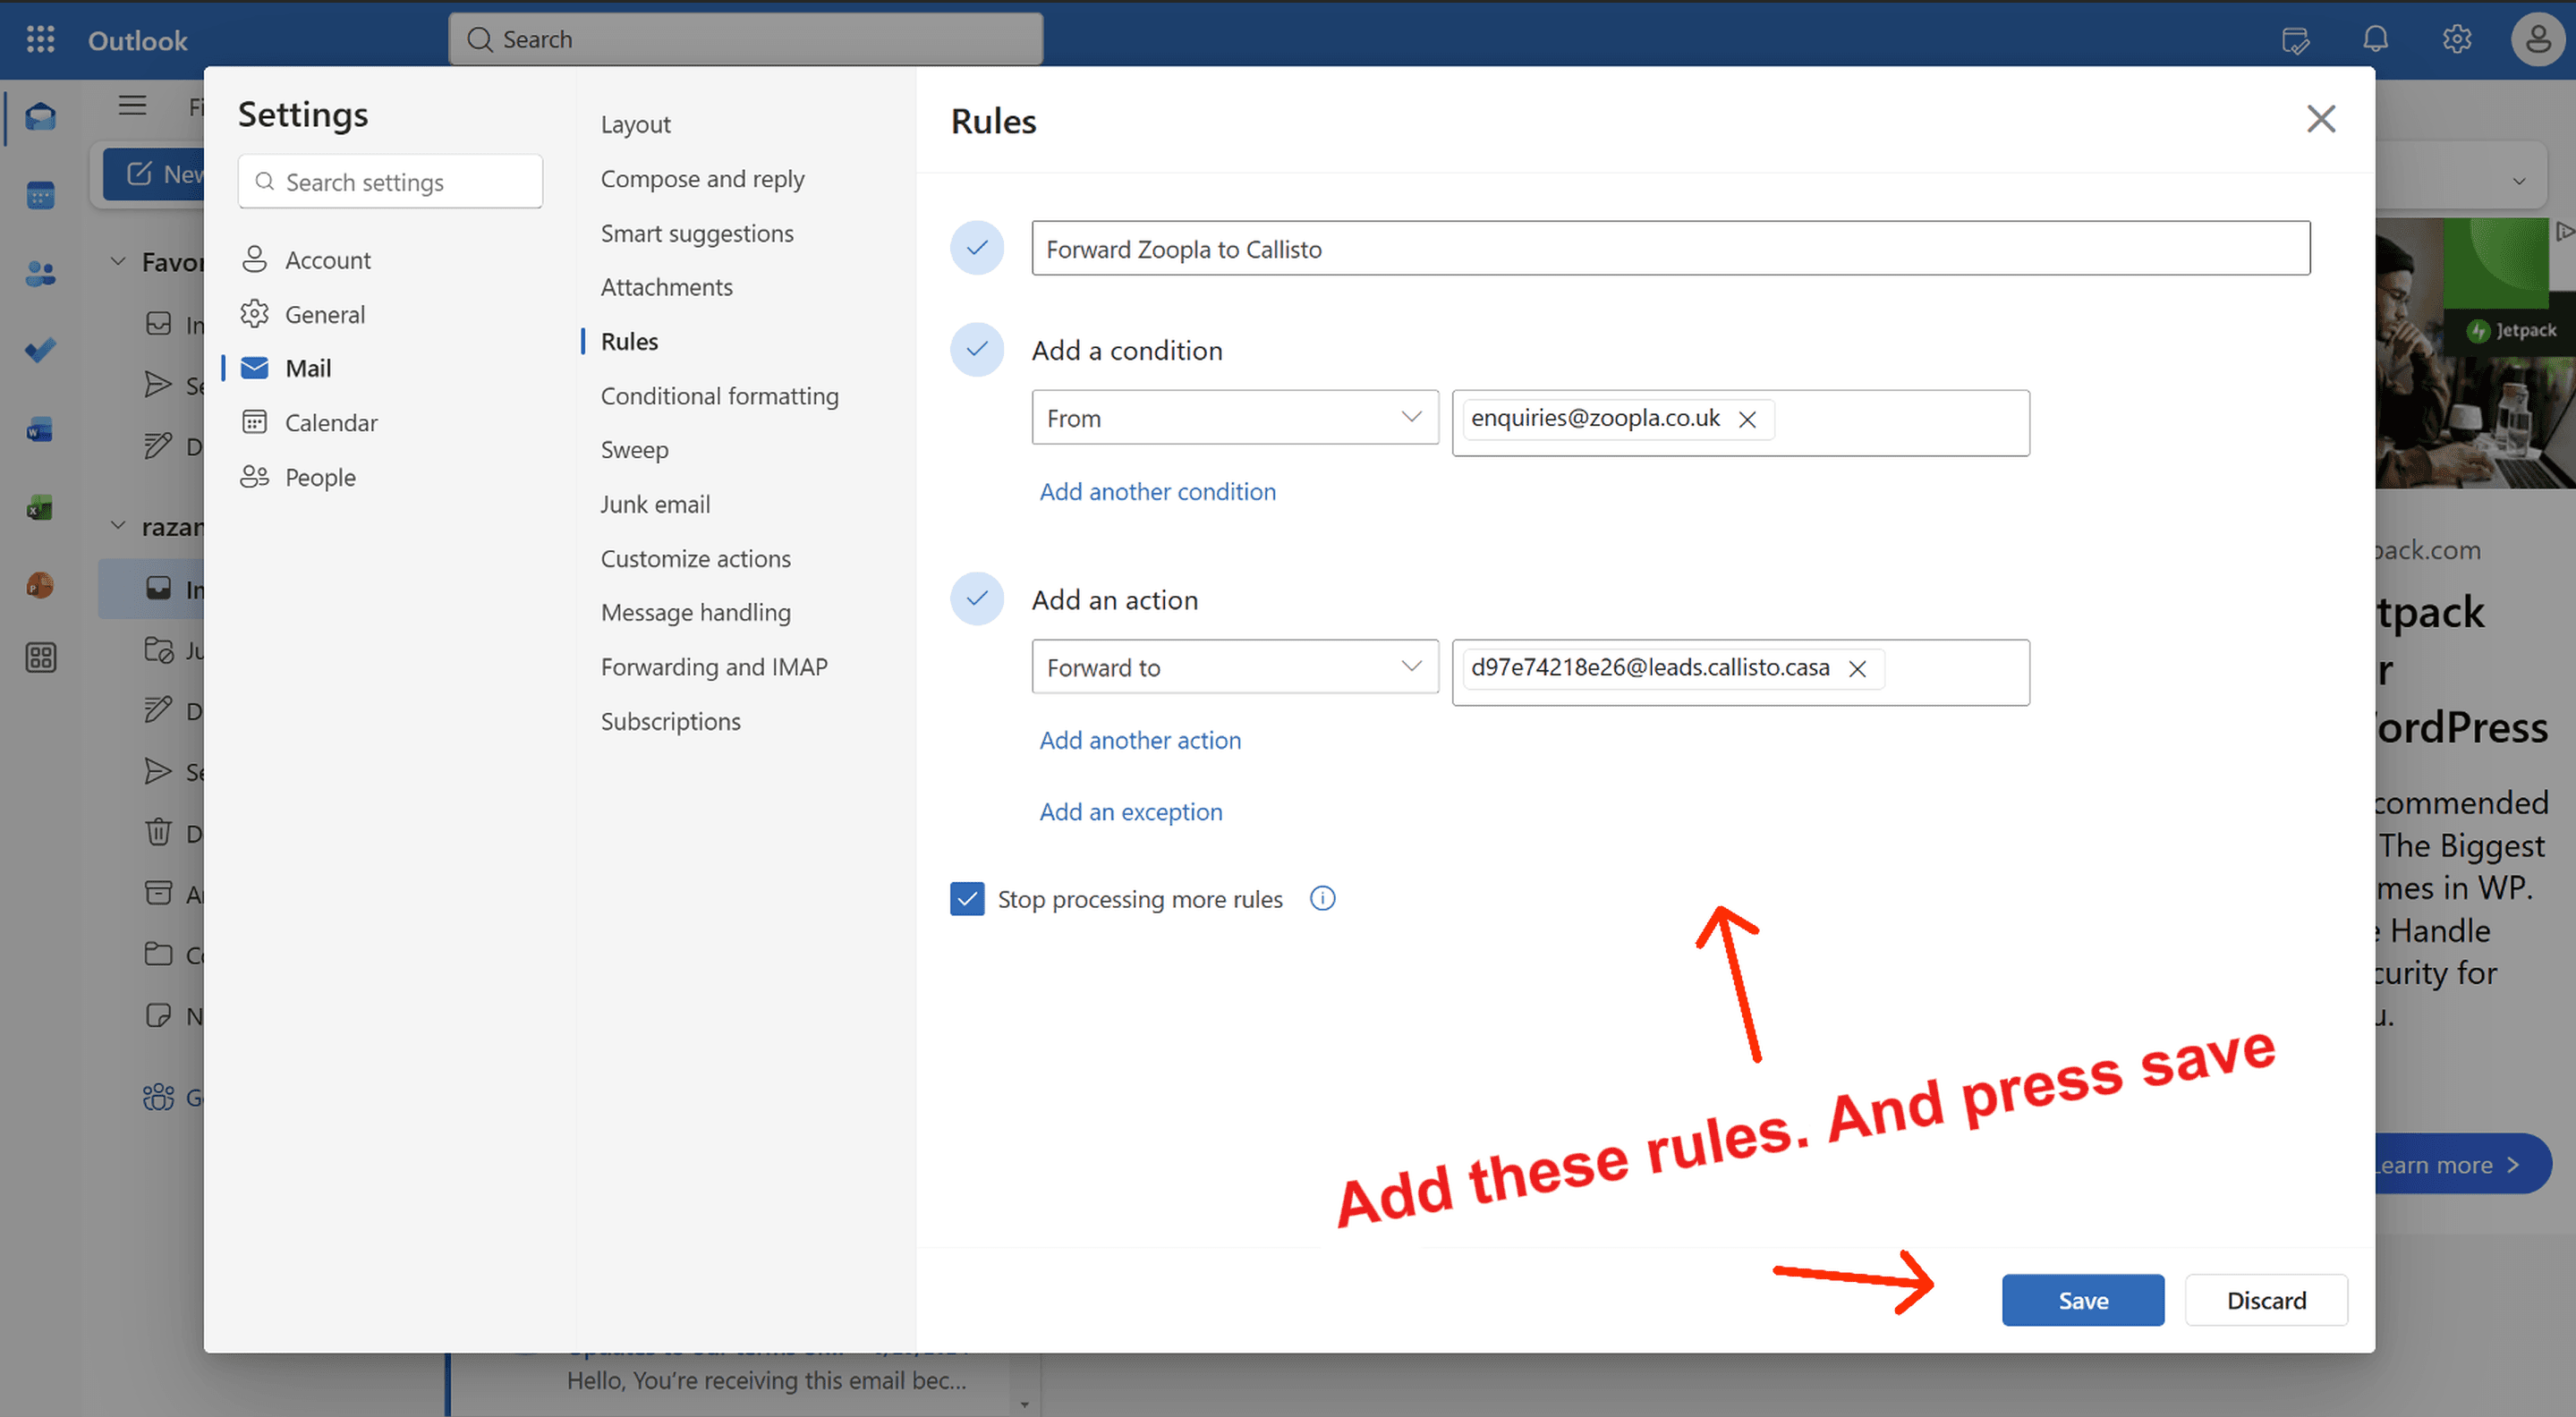Remove enquiries@zoopla.co.uk address chip
2576x1417 pixels.
(1746, 419)
